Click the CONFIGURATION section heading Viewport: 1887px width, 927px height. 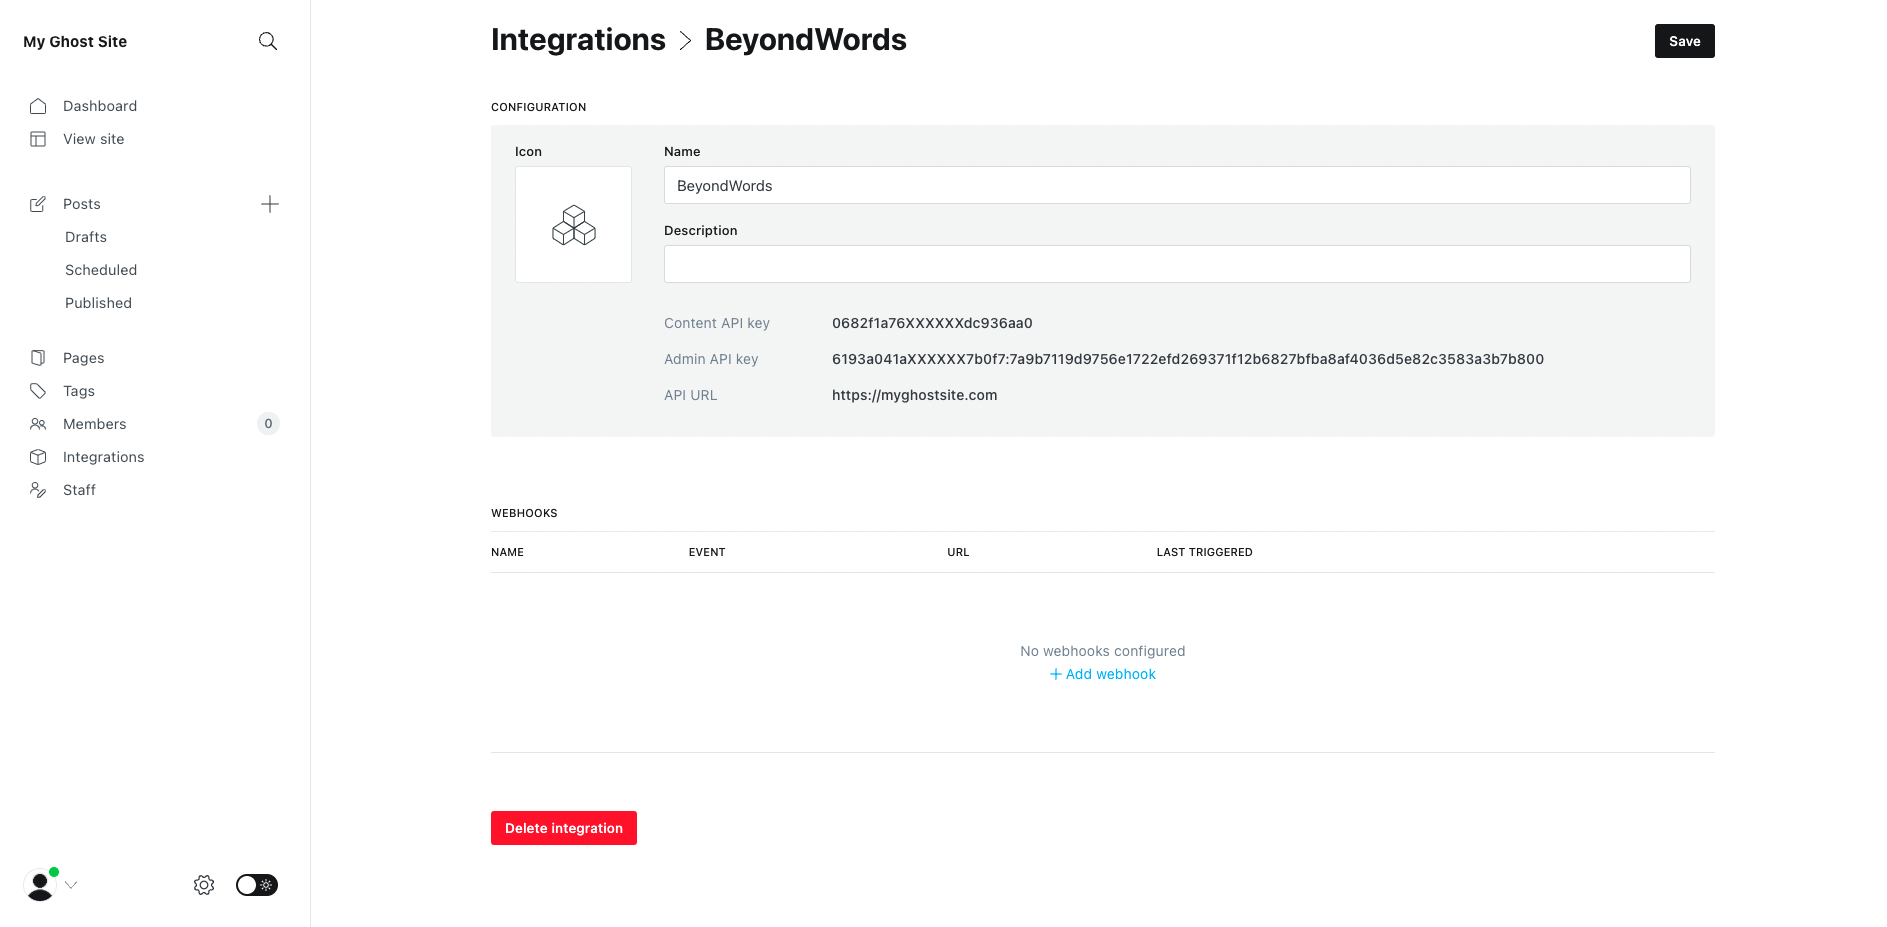(x=539, y=107)
